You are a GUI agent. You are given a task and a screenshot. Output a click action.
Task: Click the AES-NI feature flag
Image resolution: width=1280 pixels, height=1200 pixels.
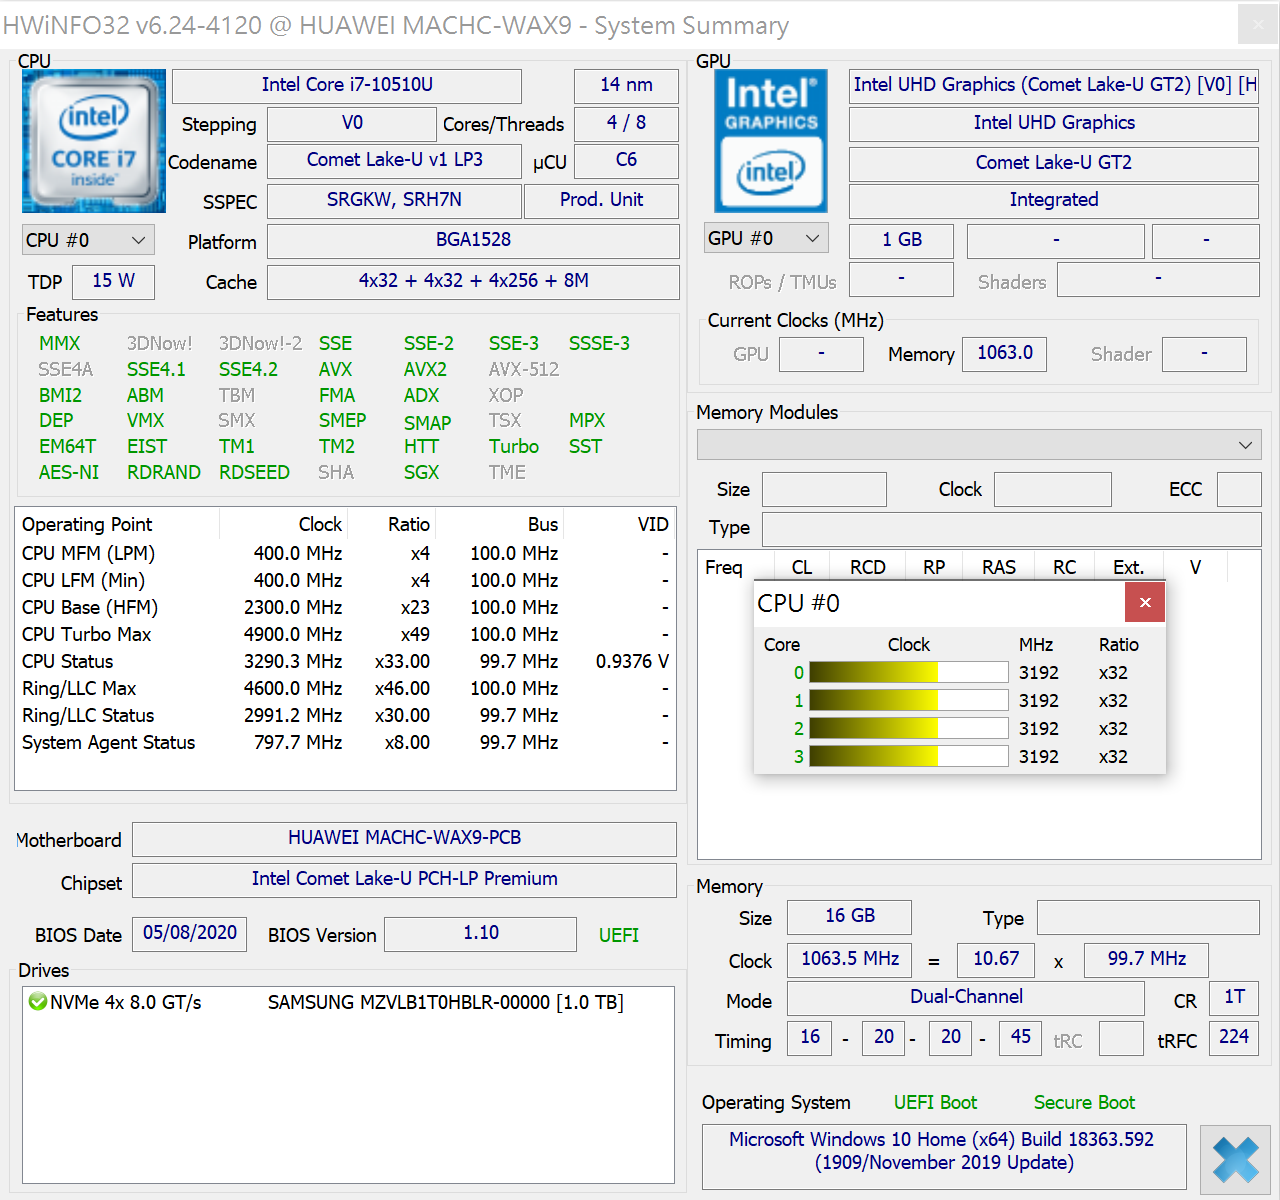(69, 472)
